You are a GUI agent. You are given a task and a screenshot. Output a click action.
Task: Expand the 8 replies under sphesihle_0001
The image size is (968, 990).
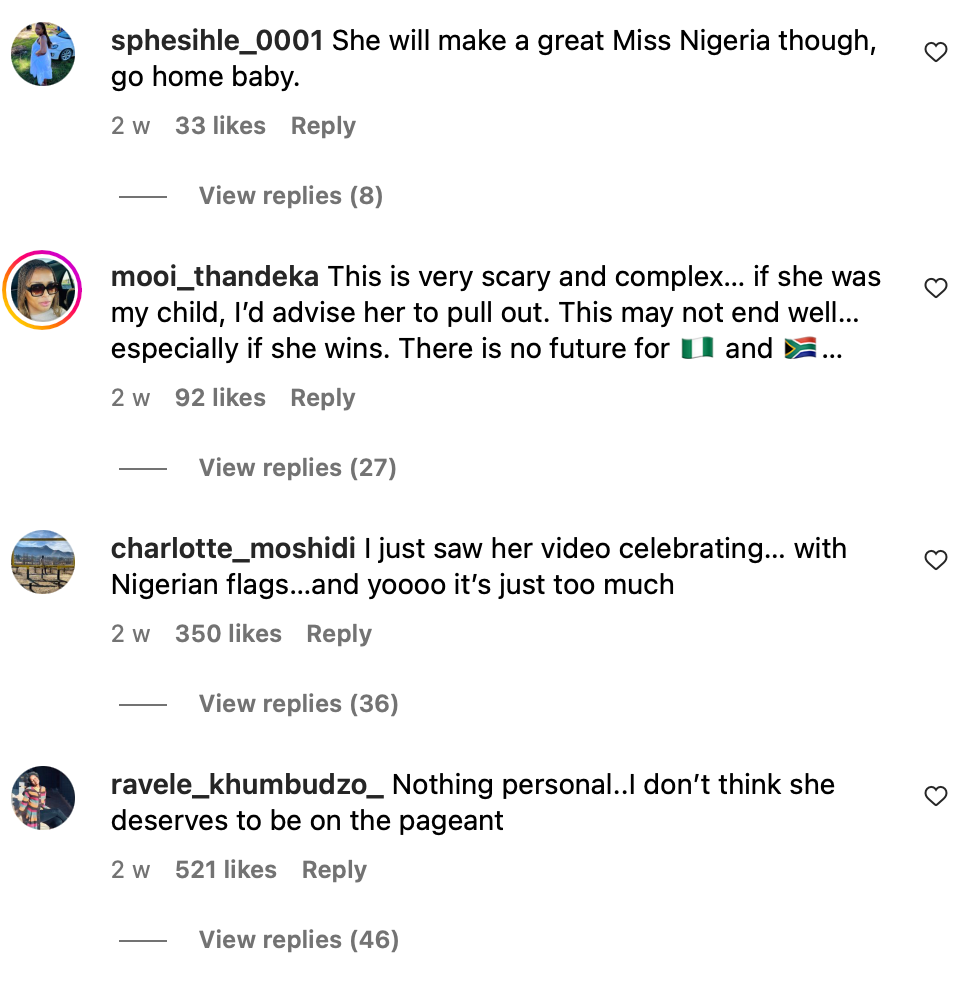coord(290,196)
